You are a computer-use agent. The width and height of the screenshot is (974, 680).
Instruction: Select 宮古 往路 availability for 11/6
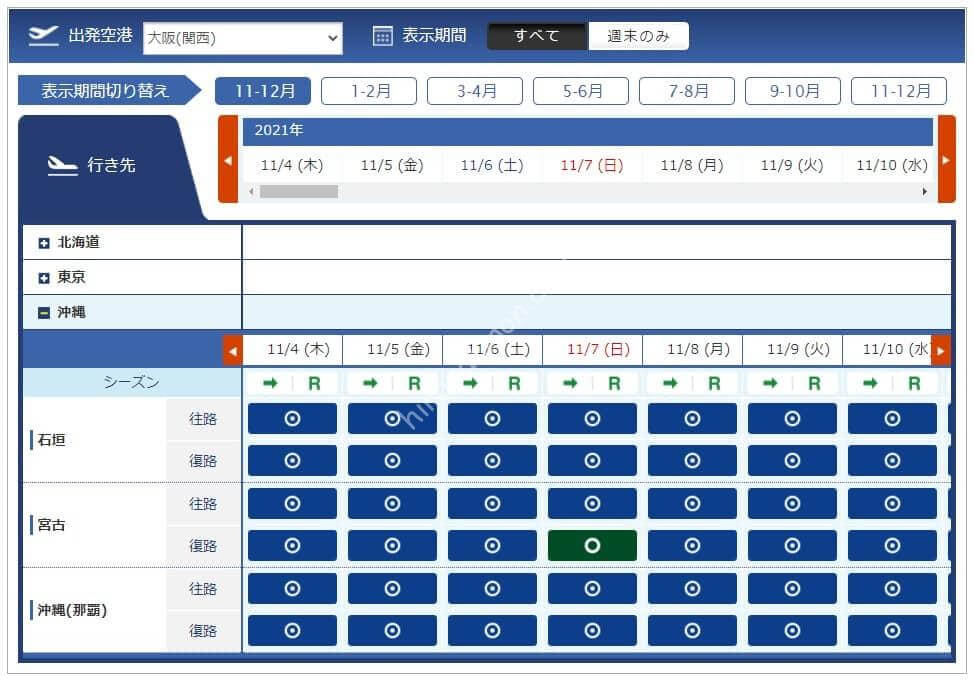492,503
